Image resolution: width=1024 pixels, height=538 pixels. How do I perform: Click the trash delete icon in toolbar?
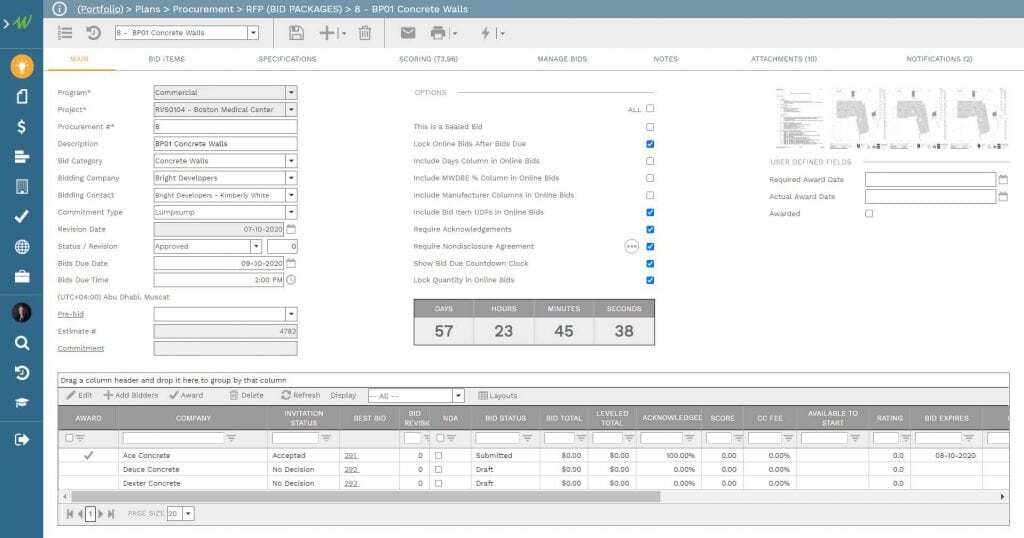pos(365,33)
